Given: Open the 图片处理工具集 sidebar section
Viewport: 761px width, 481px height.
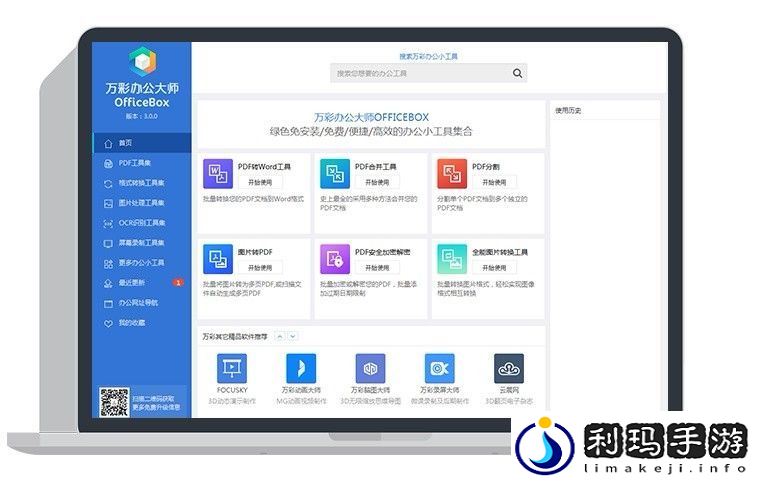Looking at the screenshot, I should [x=142, y=203].
